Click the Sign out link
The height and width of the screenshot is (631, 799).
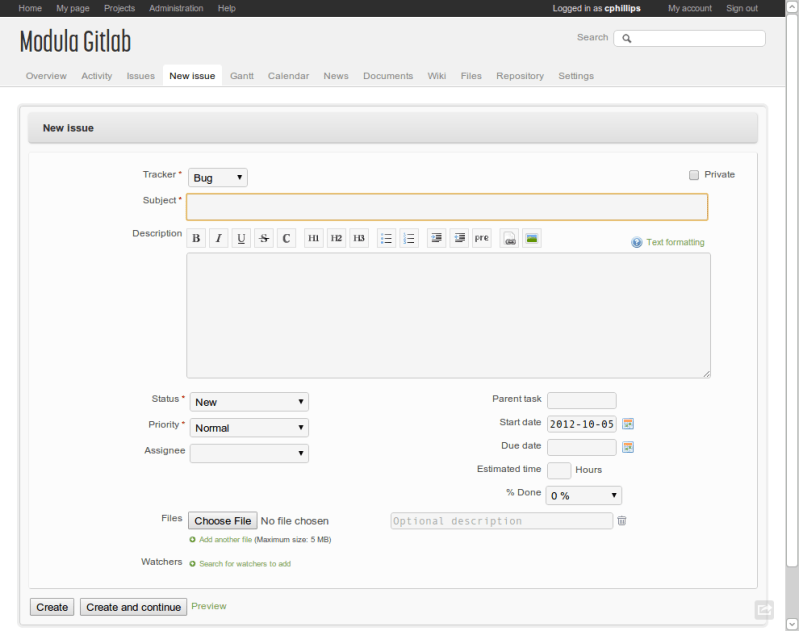click(x=742, y=8)
